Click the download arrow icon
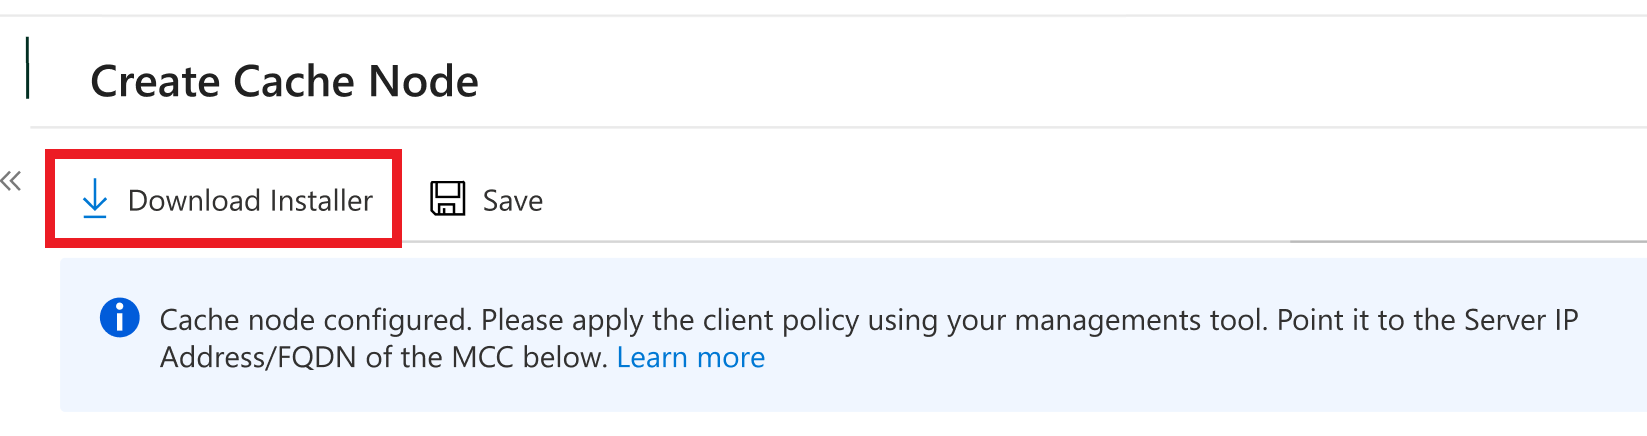This screenshot has height=436, width=1647. click(95, 199)
